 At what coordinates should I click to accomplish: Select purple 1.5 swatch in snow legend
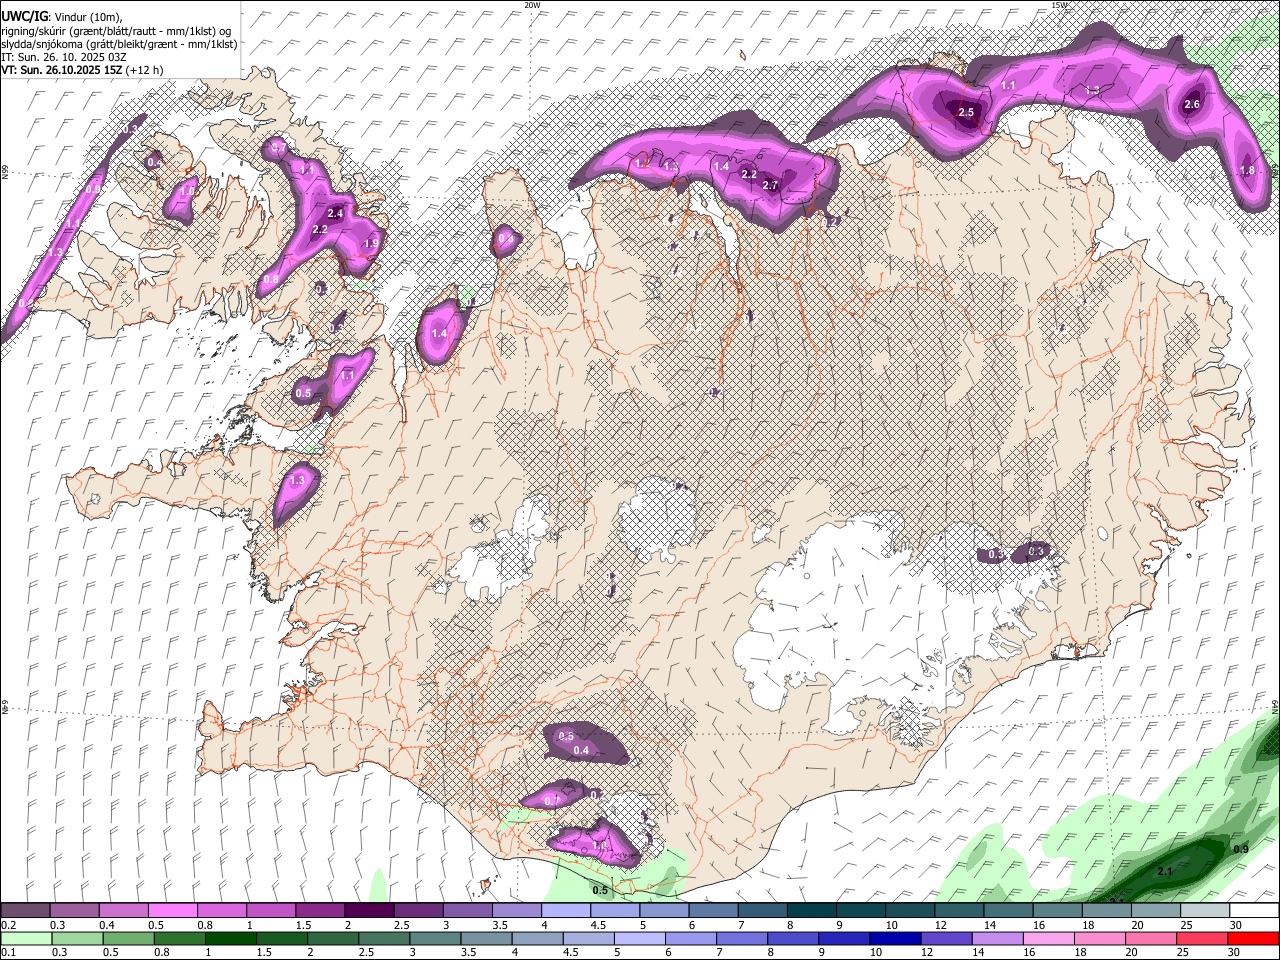pyautogui.click(x=319, y=910)
